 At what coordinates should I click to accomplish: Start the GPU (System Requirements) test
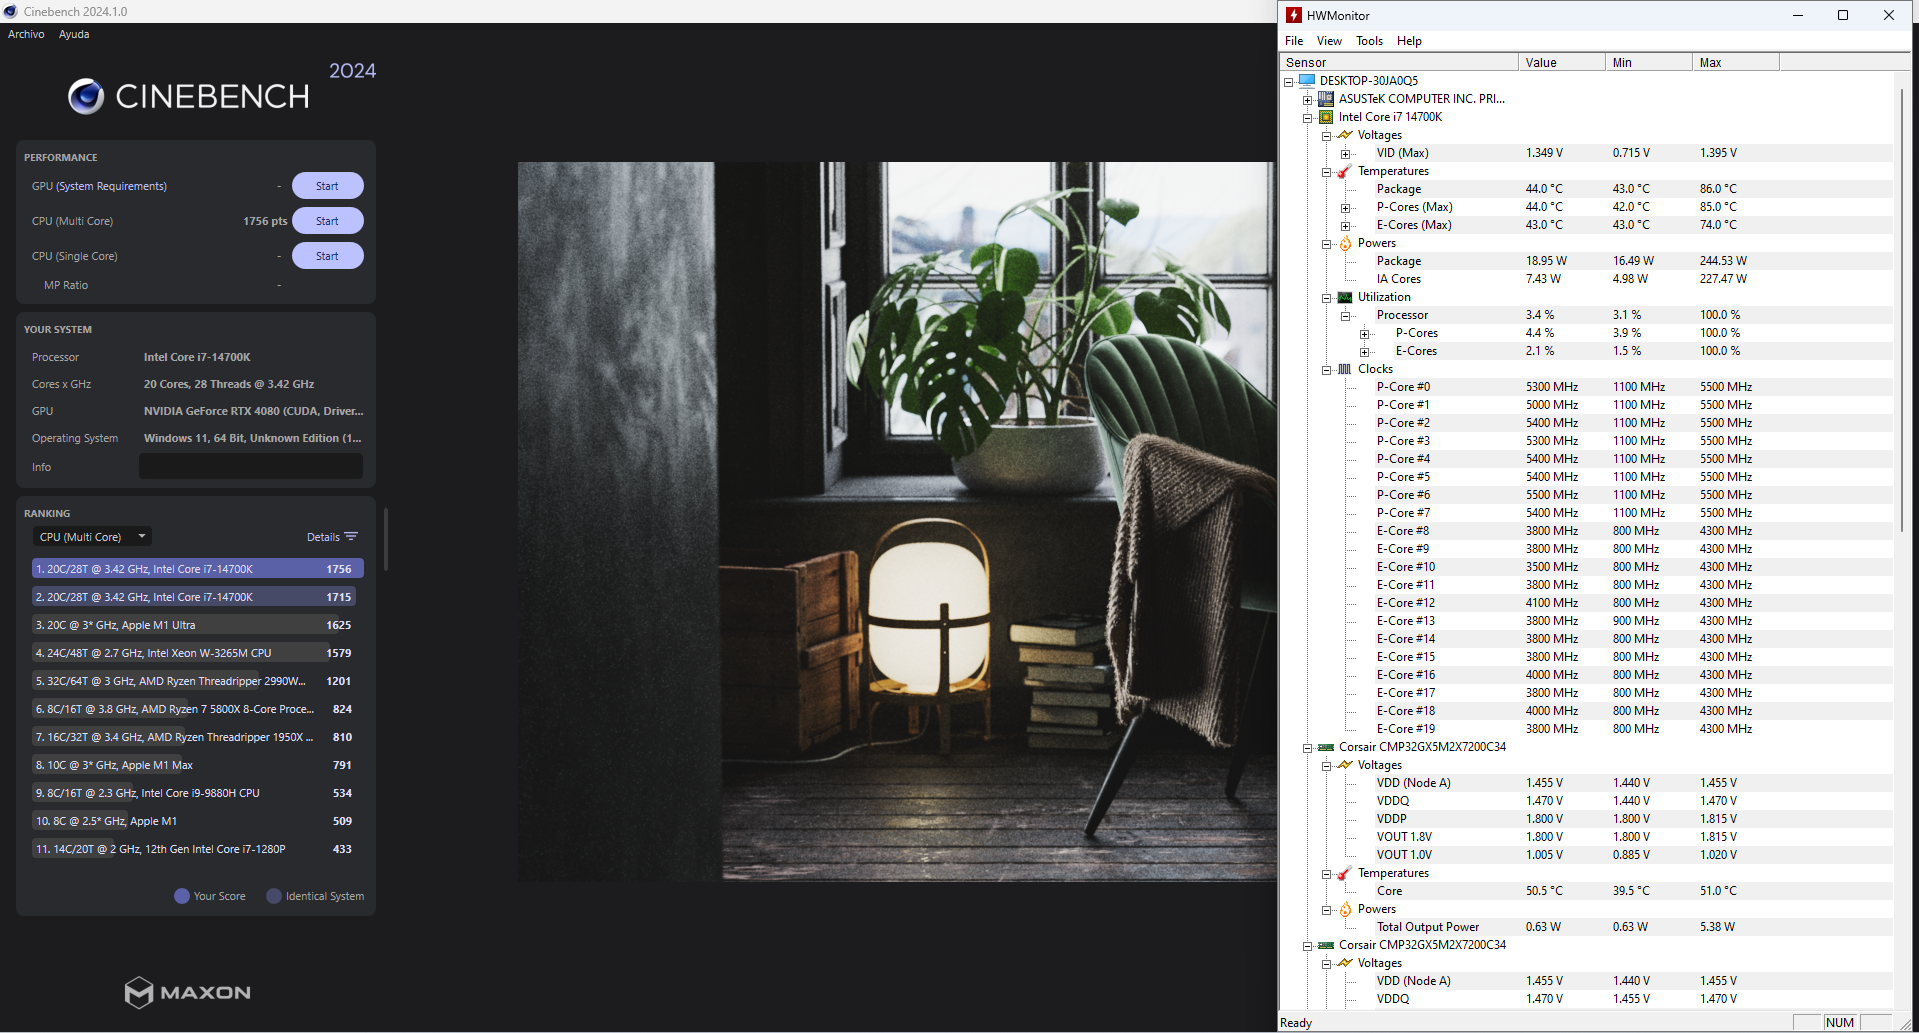[x=327, y=186]
